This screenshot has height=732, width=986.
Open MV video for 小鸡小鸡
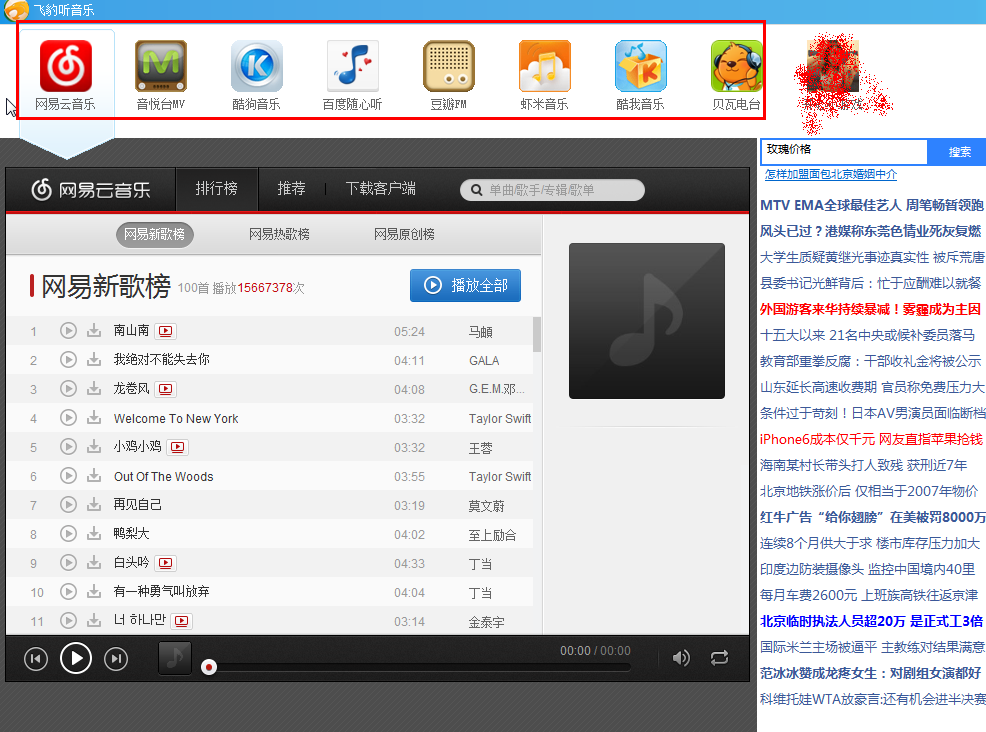(x=178, y=447)
